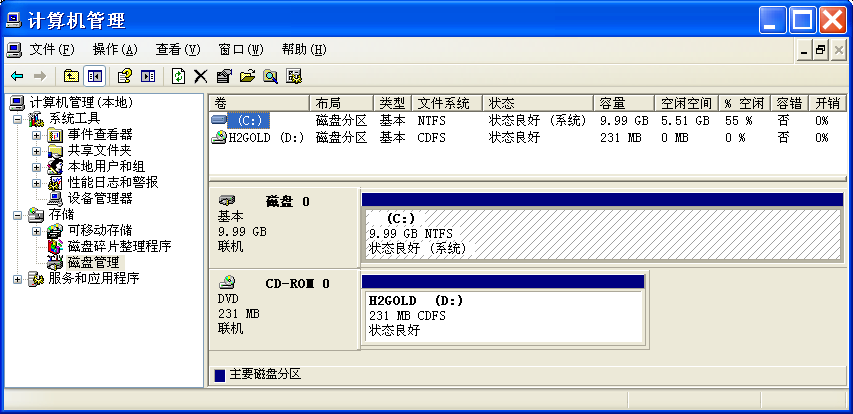The width and height of the screenshot is (853, 414).
Task: Expand the 本地用户和组 node
Action: [36, 167]
